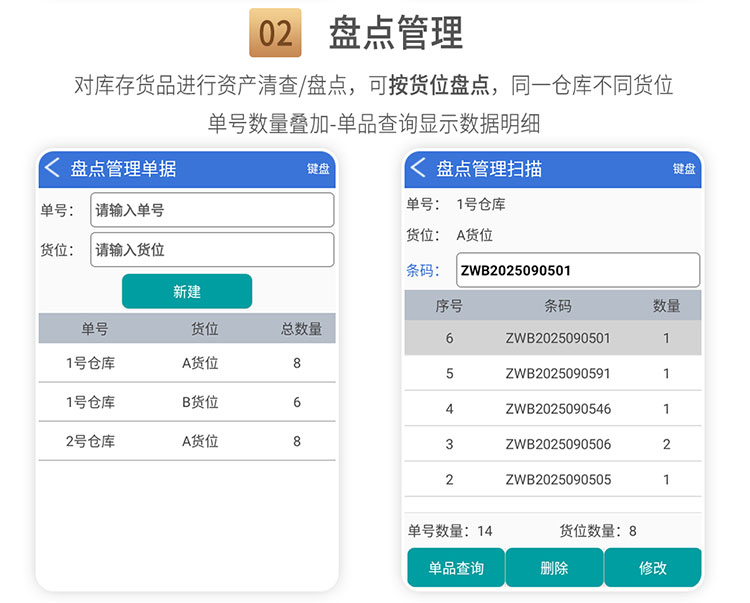This screenshot has height=603, width=750.
Task: Click the 02 section number badge
Action: (276, 33)
